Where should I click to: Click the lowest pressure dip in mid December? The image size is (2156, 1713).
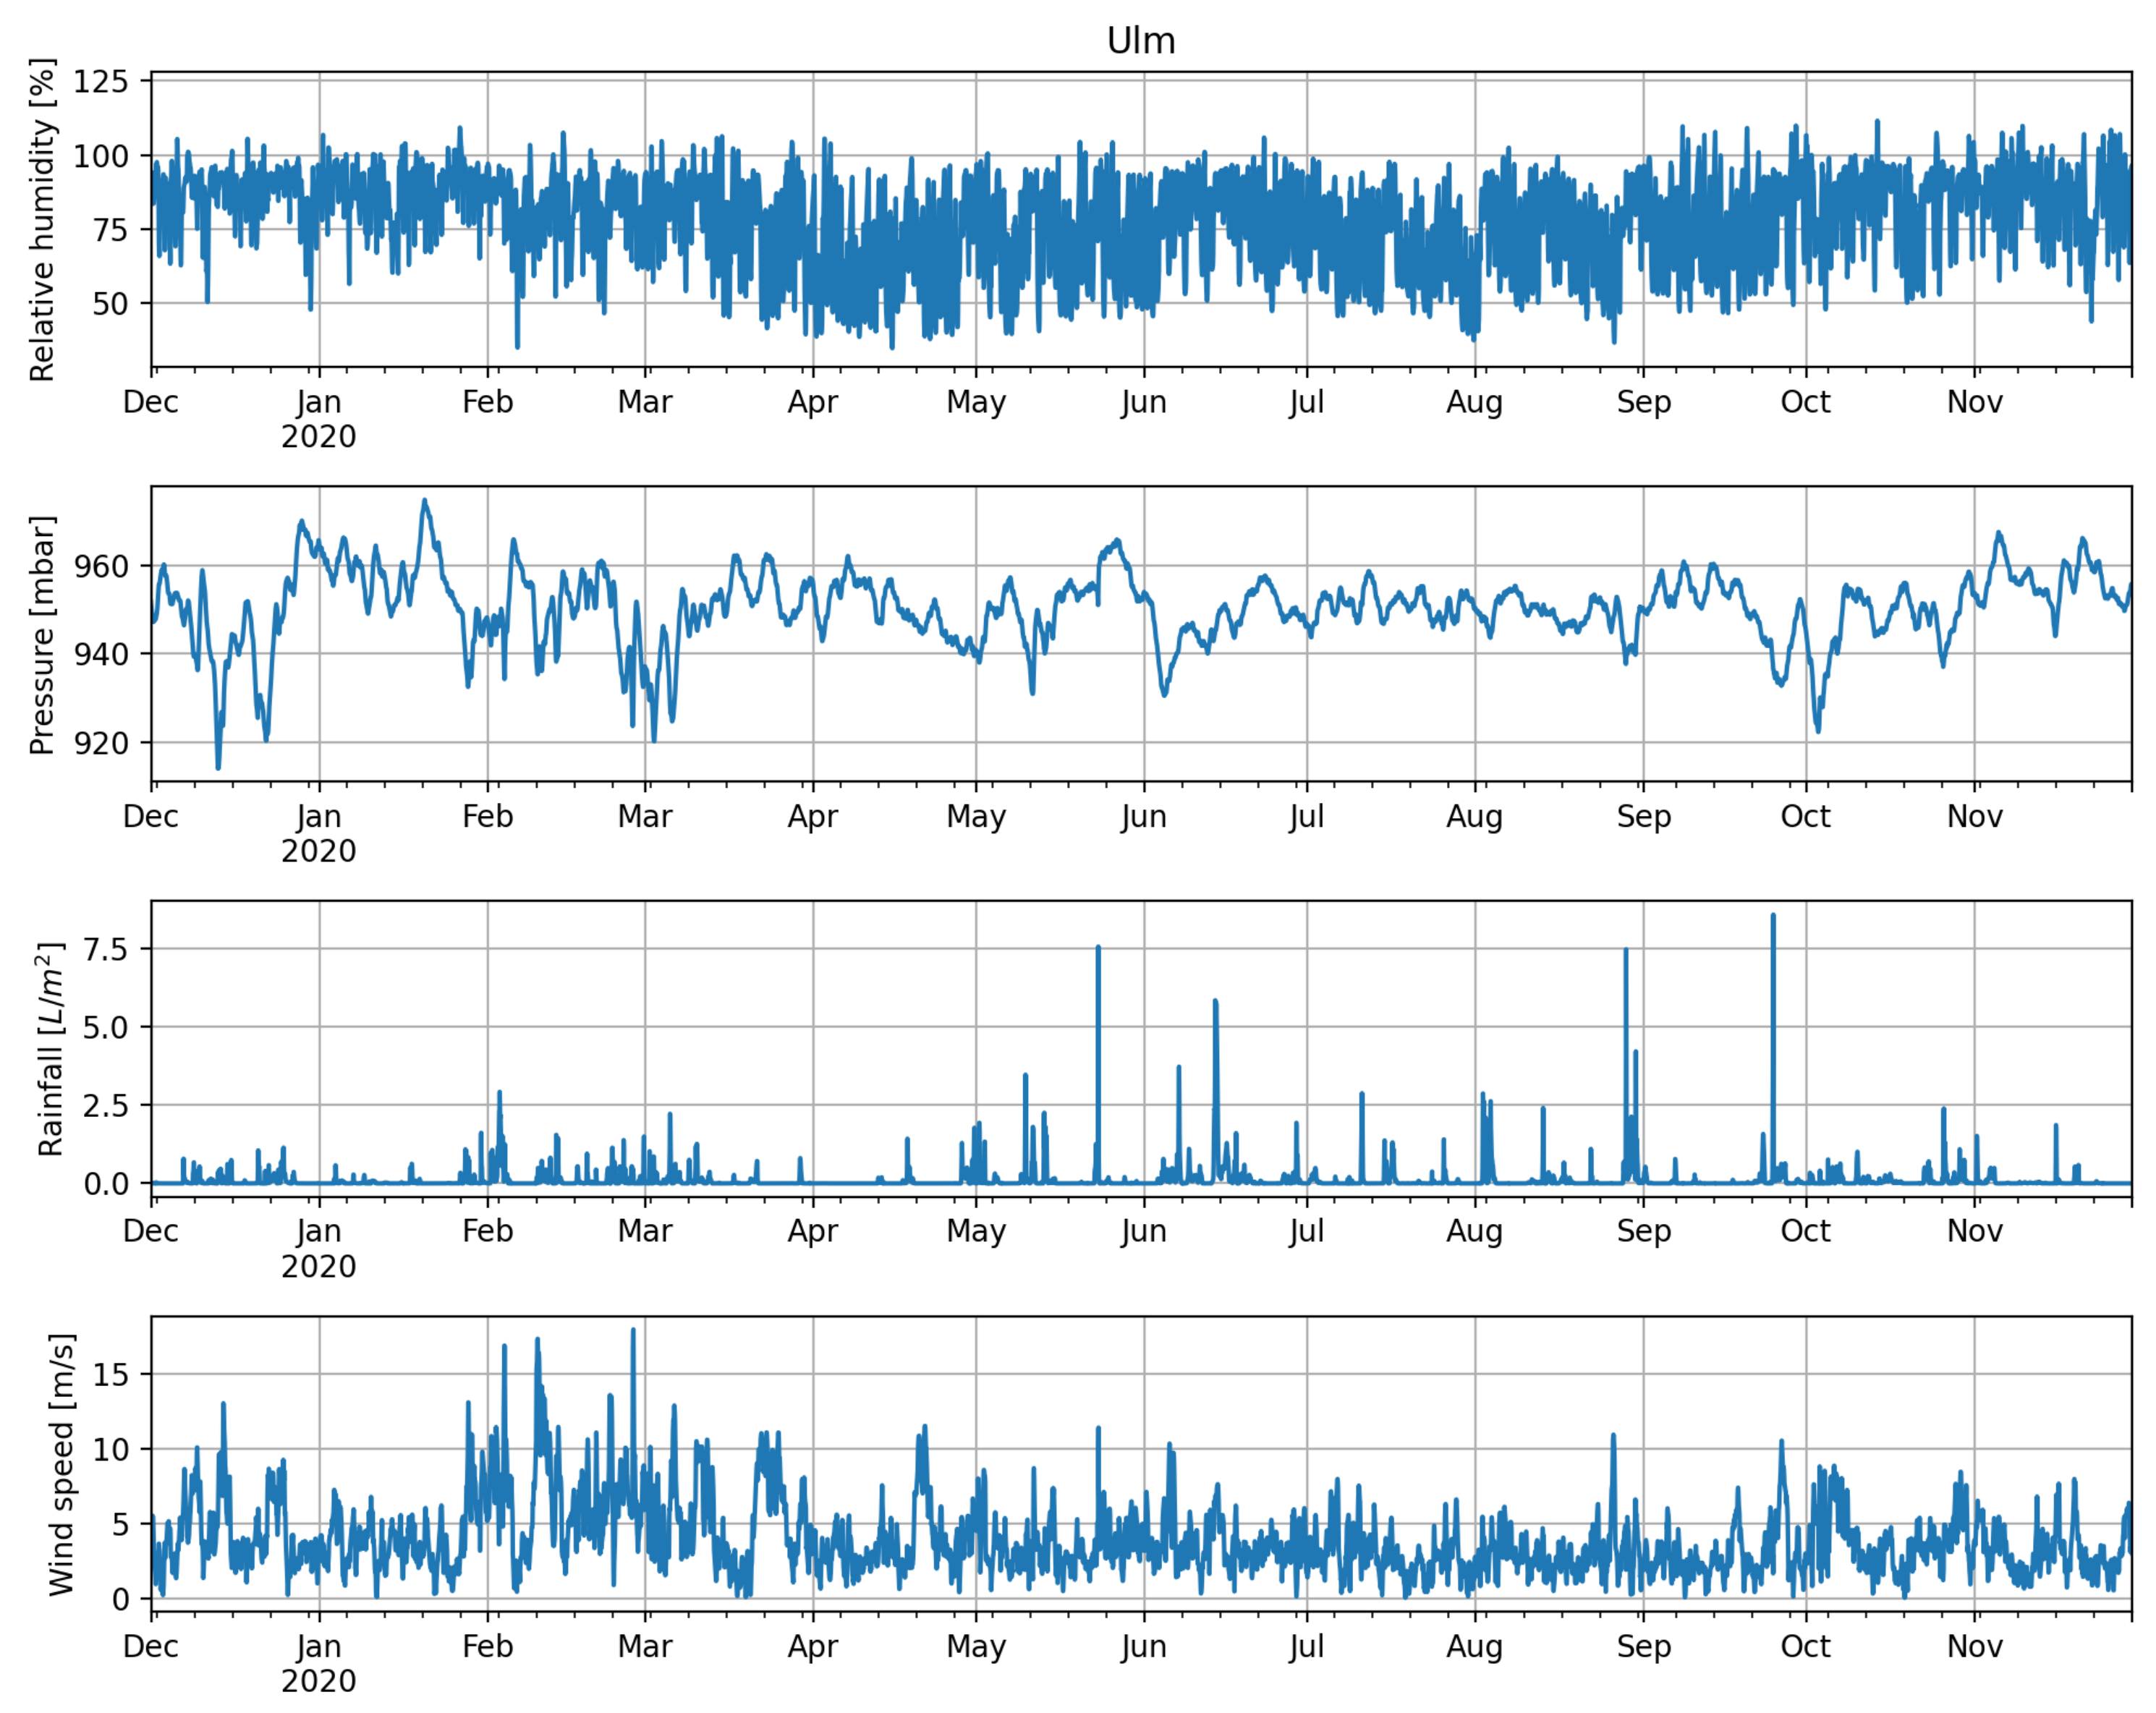[x=218, y=766]
